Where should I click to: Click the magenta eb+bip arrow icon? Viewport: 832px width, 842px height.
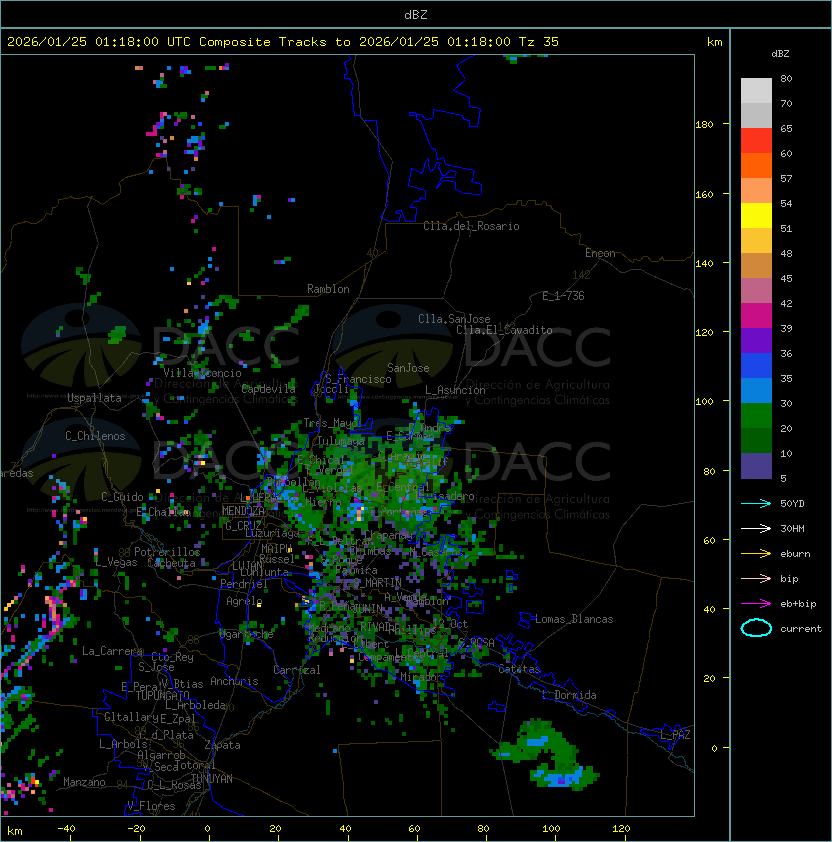click(x=756, y=604)
